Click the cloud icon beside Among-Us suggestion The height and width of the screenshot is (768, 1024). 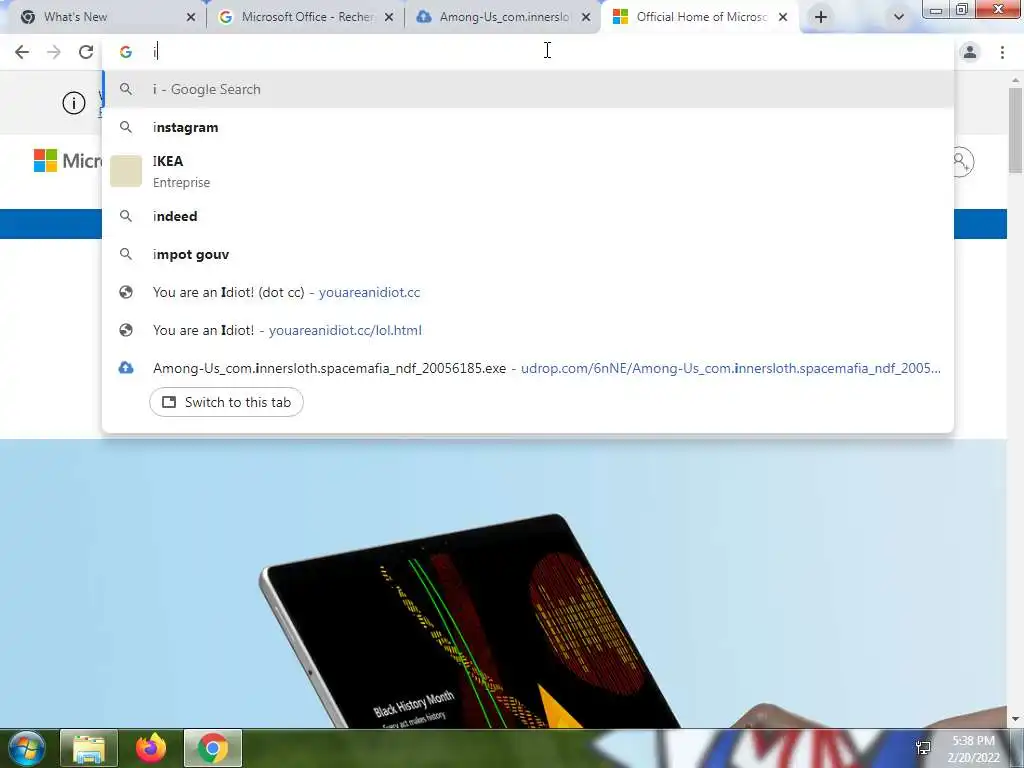tap(125, 368)
